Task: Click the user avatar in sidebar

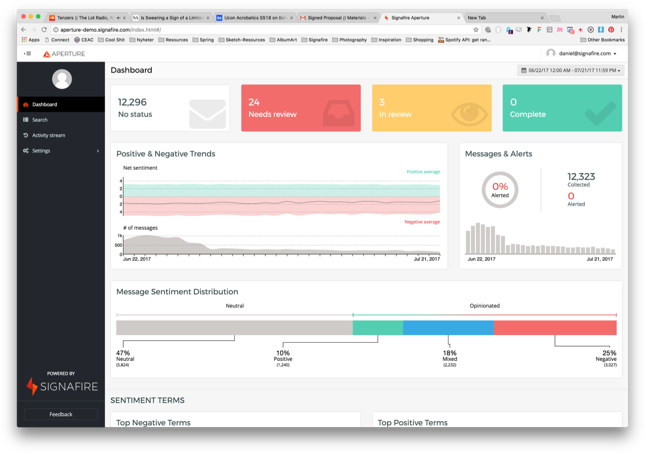Action: point(61,79)
